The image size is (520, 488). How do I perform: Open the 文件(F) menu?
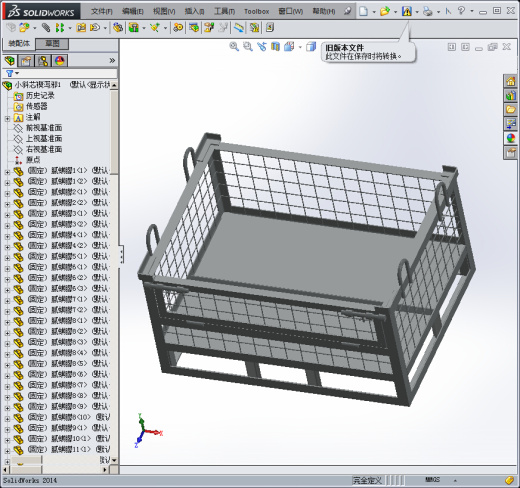[x=102, y=11]
